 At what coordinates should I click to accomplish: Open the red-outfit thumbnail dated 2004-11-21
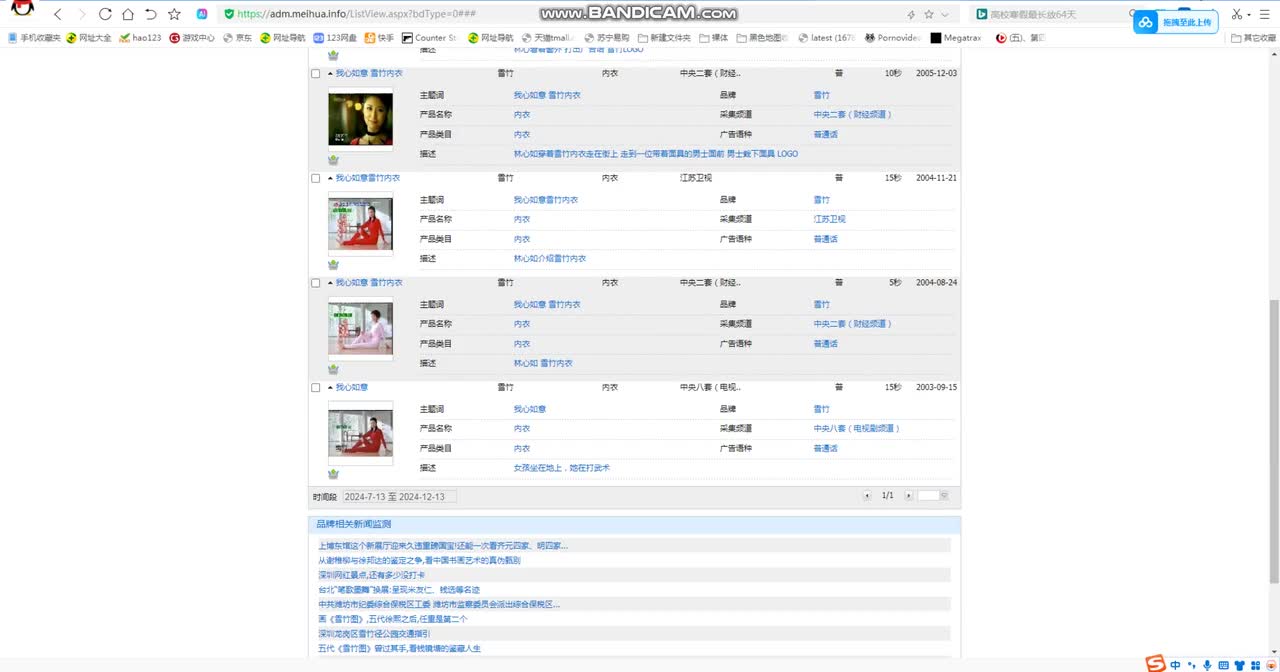point(360,224)
